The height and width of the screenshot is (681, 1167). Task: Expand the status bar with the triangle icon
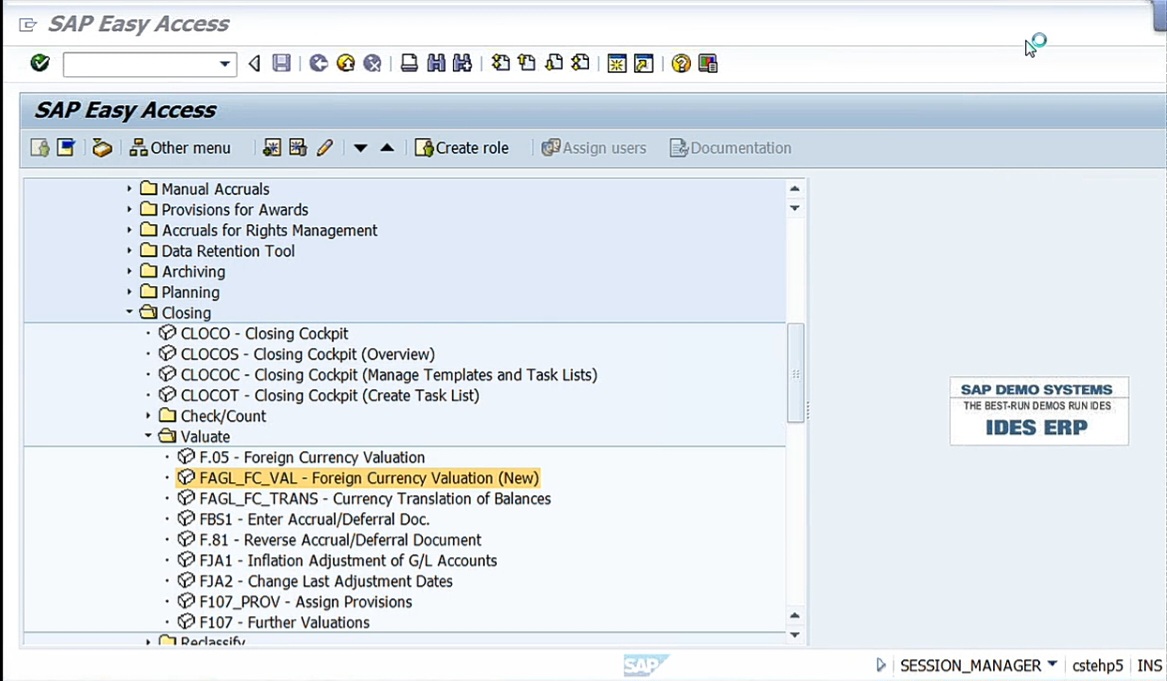(881, 665)
